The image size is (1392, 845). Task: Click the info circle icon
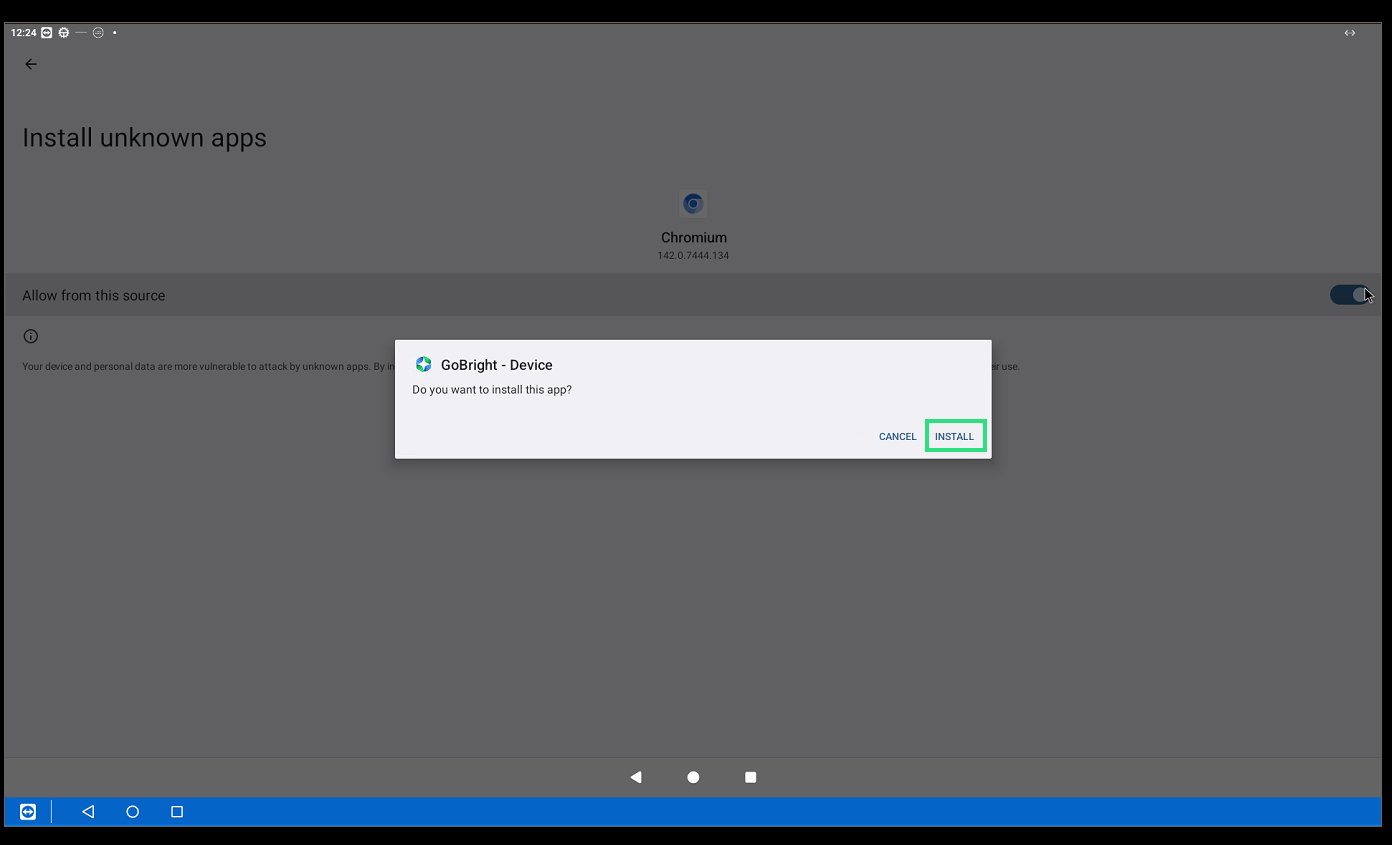click(x=31, y=336)
